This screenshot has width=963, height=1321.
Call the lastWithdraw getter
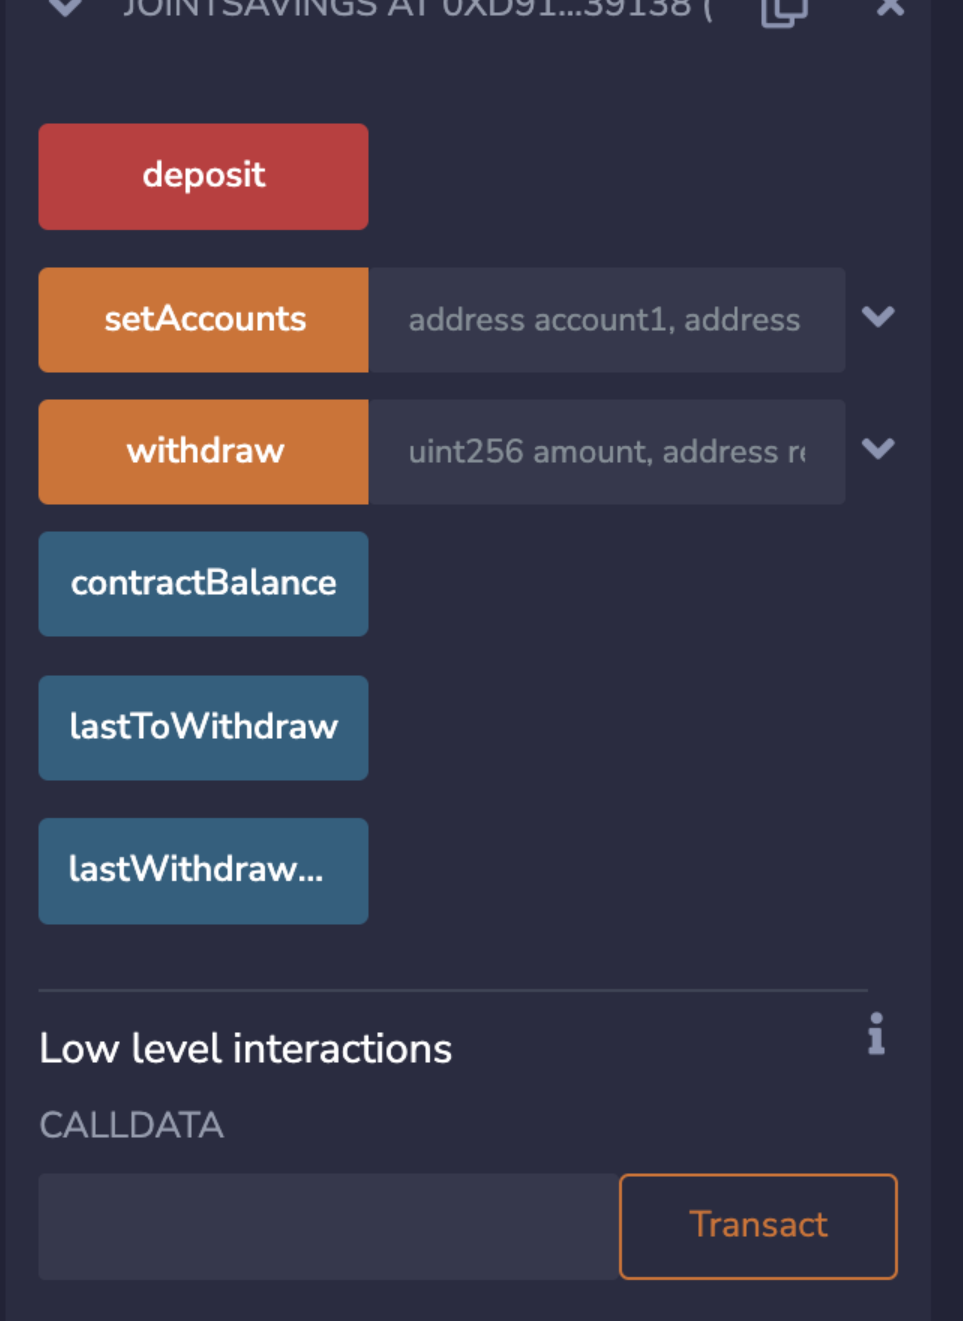coord(203,870)
